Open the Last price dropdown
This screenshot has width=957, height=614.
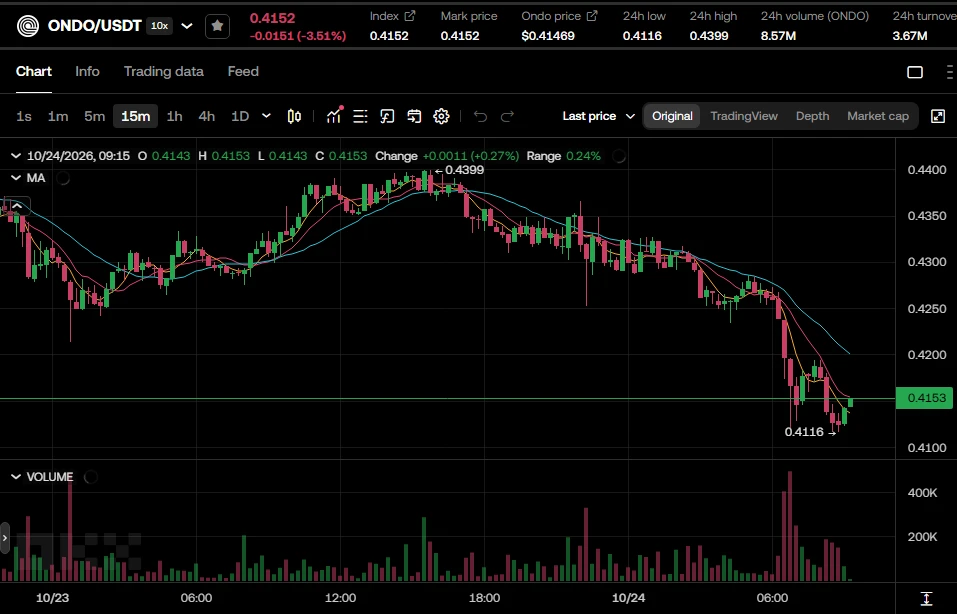click(599, 116)
